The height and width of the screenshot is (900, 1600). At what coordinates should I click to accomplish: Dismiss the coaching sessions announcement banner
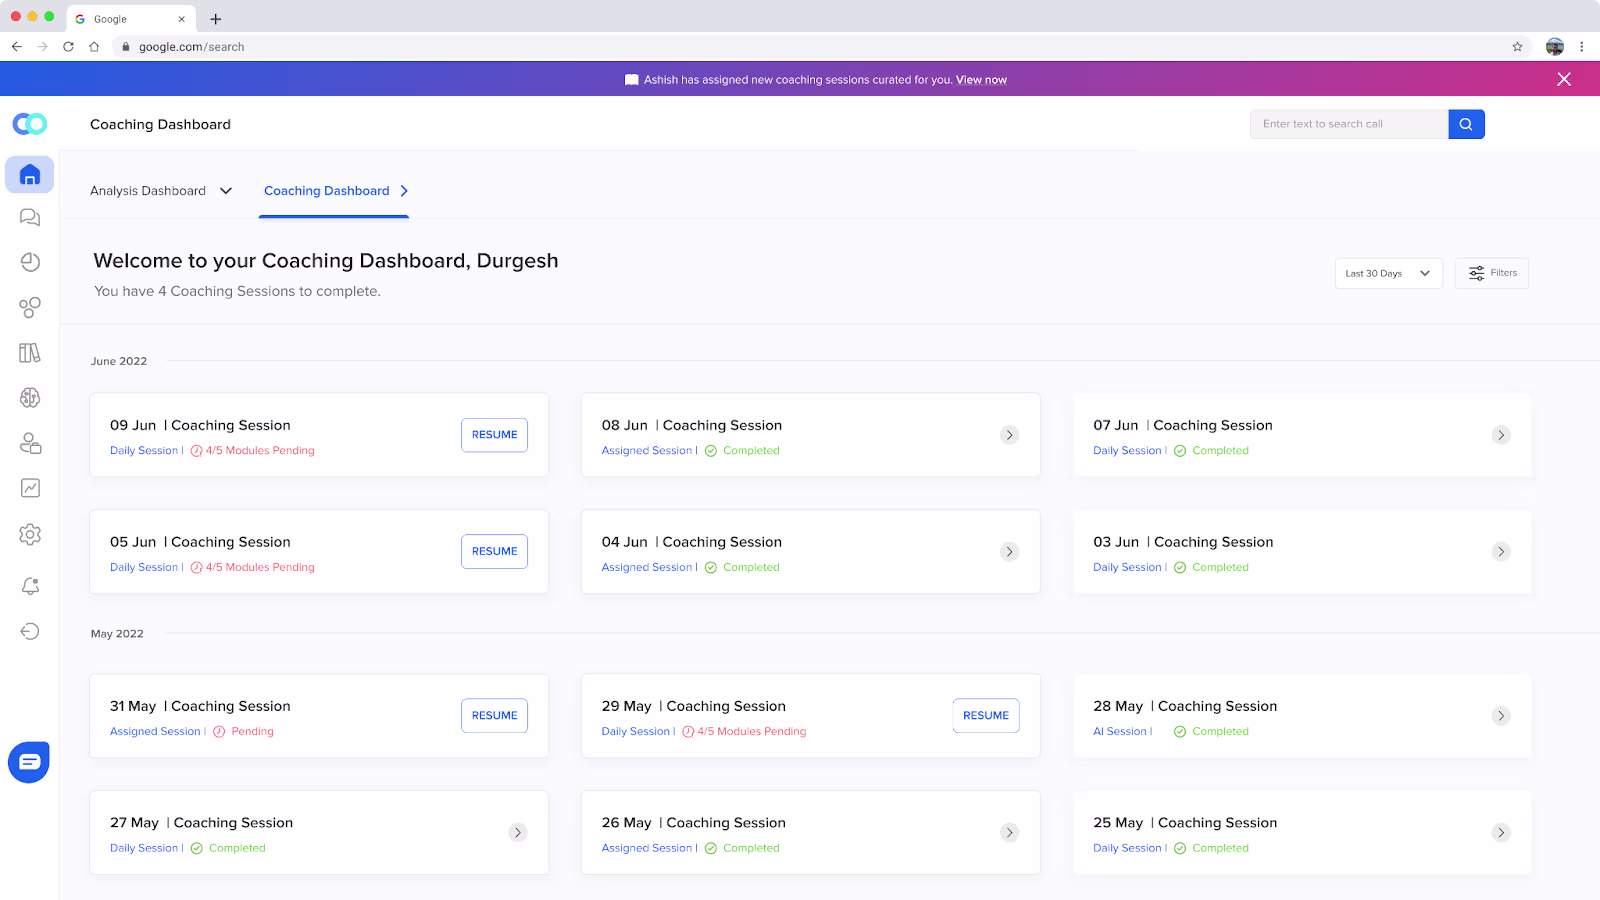click(1564, 79)
